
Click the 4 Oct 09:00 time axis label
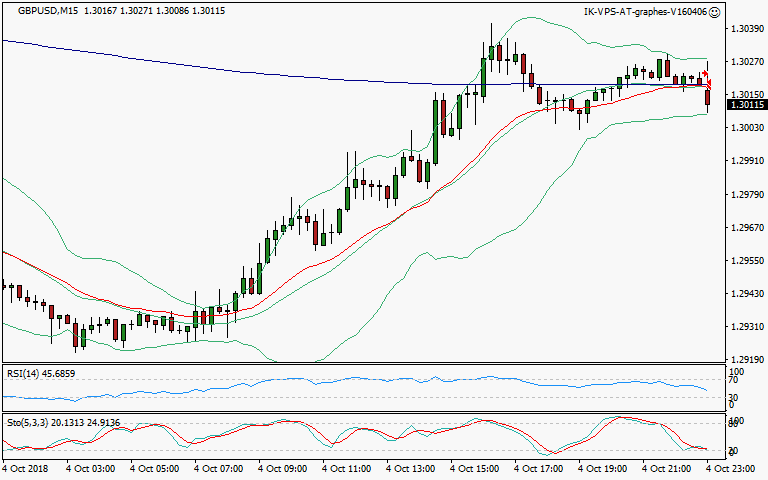282,467
